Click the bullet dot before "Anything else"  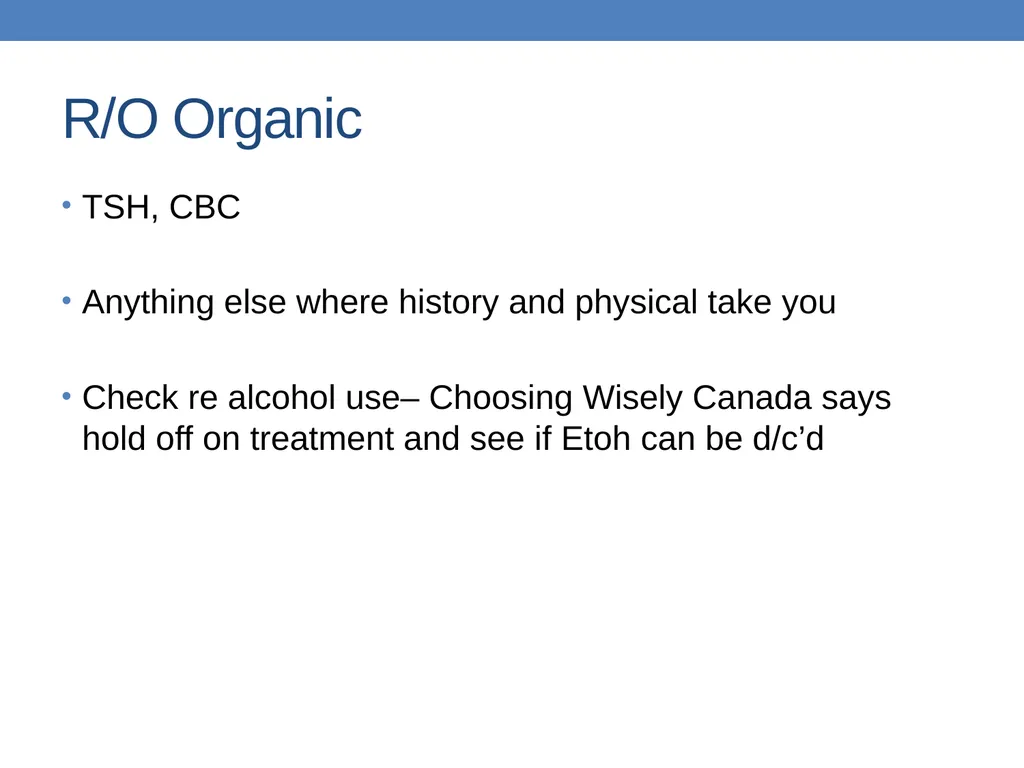click(x=67, y=300)
